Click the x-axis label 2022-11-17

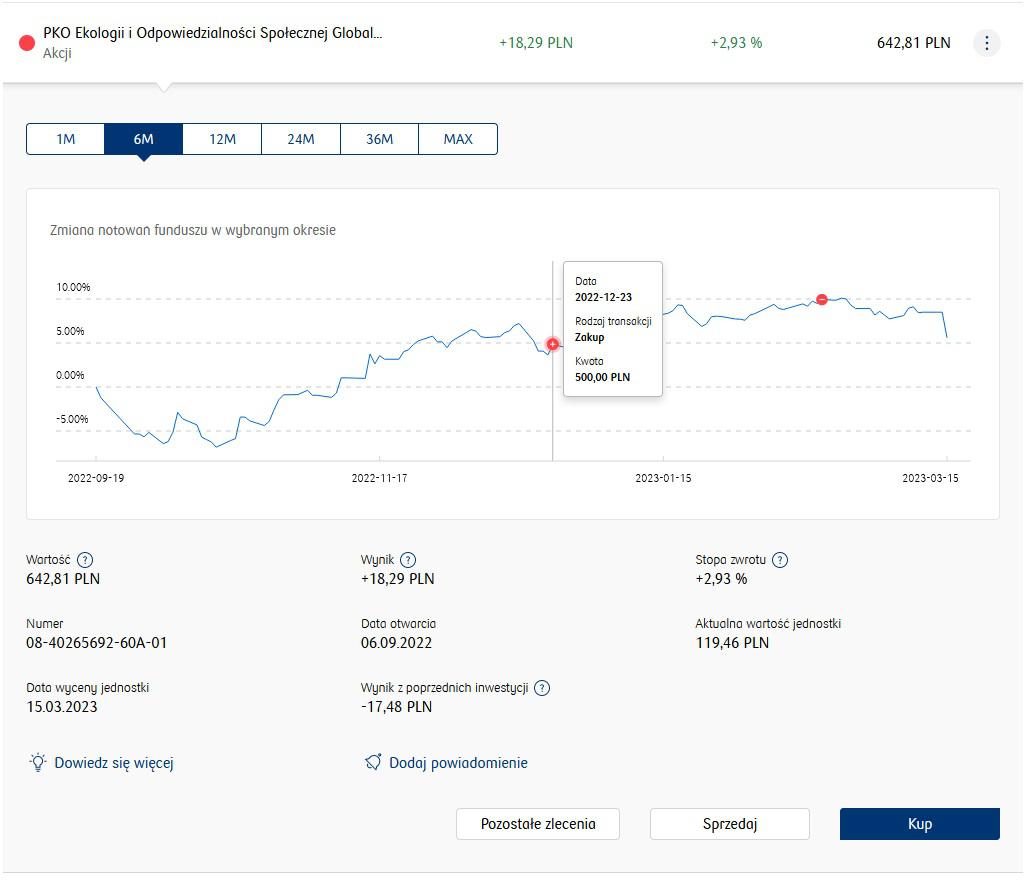[x=379, y=478]
